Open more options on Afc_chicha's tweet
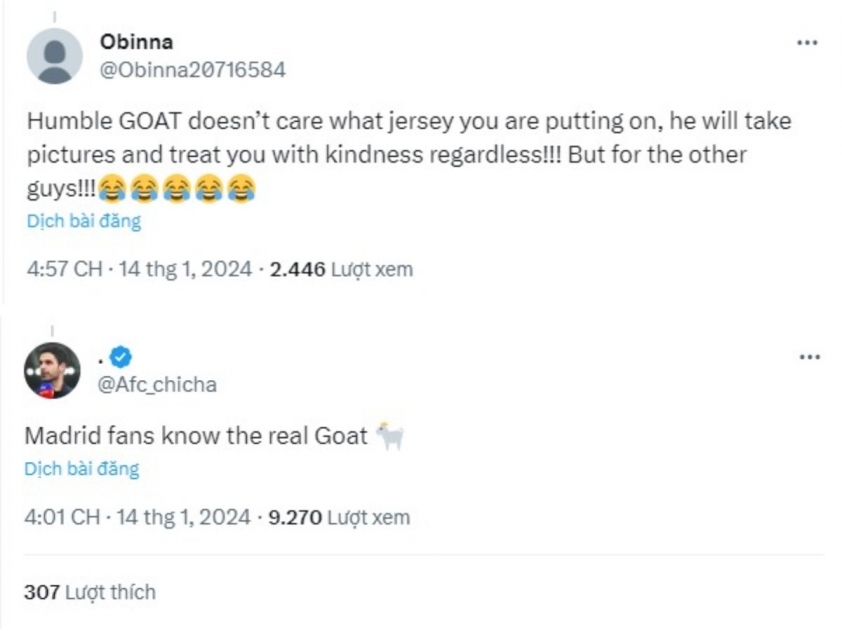Screen dimensions: 842x631 pyautogui.click(x=809, y=357)
